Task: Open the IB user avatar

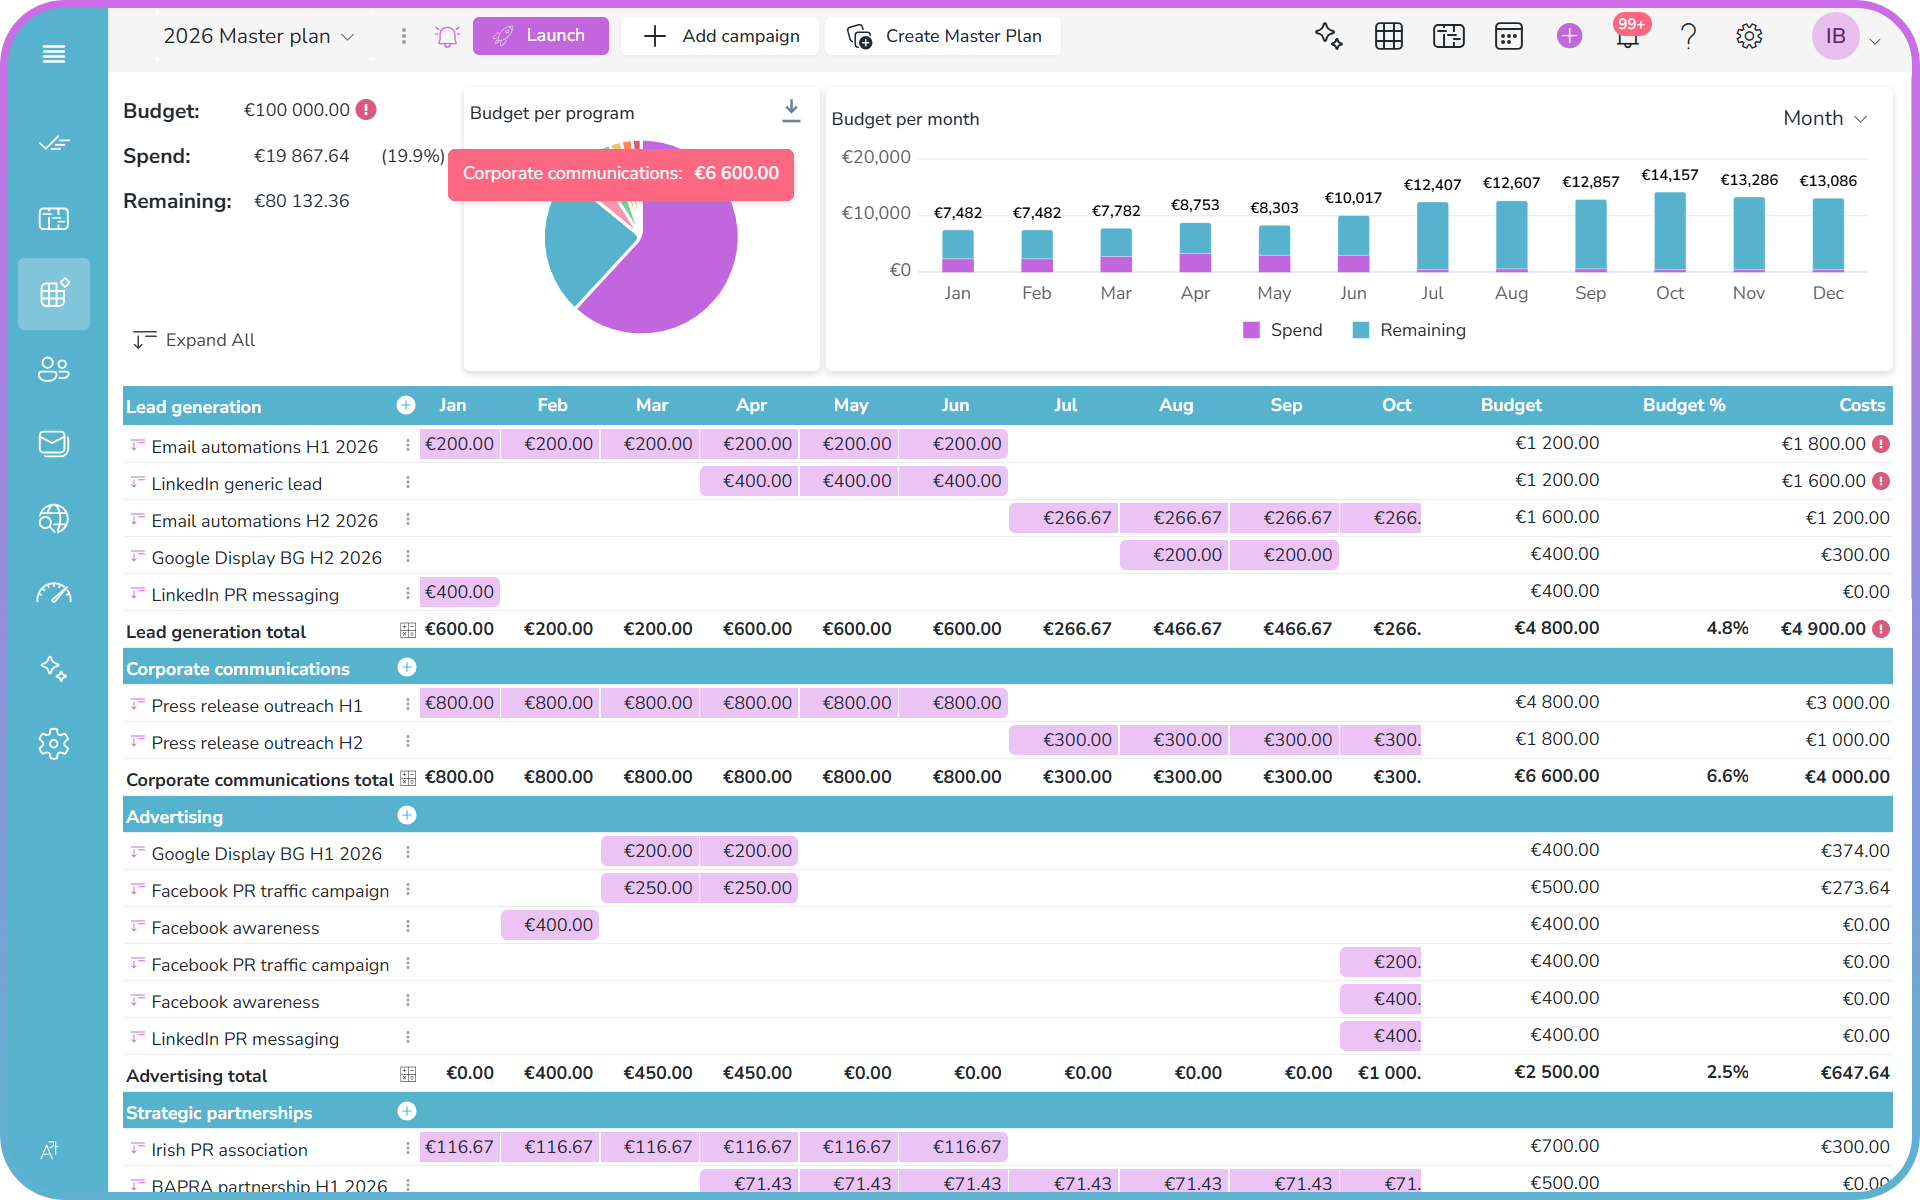Action: (1836, 36)
